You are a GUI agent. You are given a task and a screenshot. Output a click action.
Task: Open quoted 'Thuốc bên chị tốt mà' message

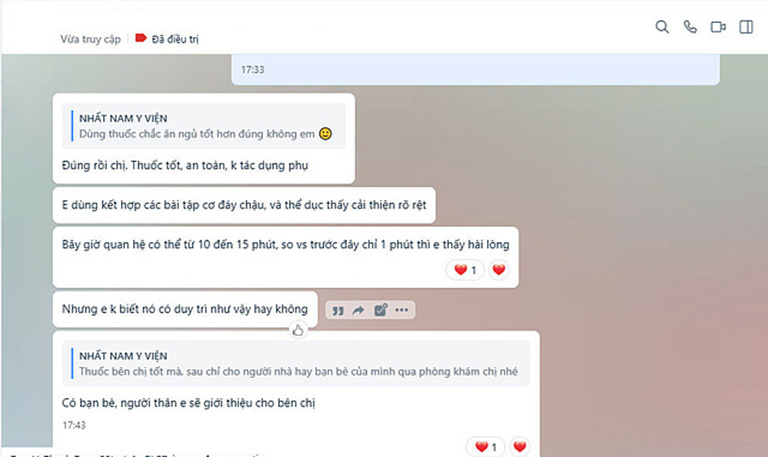click(296, 363)
